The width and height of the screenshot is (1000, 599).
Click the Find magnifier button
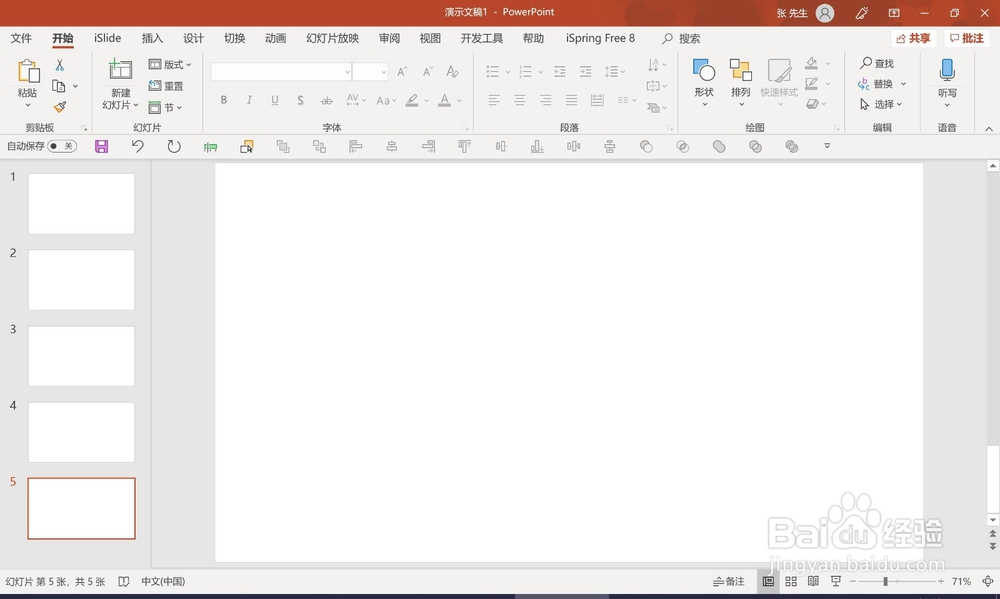click(876, 63)
